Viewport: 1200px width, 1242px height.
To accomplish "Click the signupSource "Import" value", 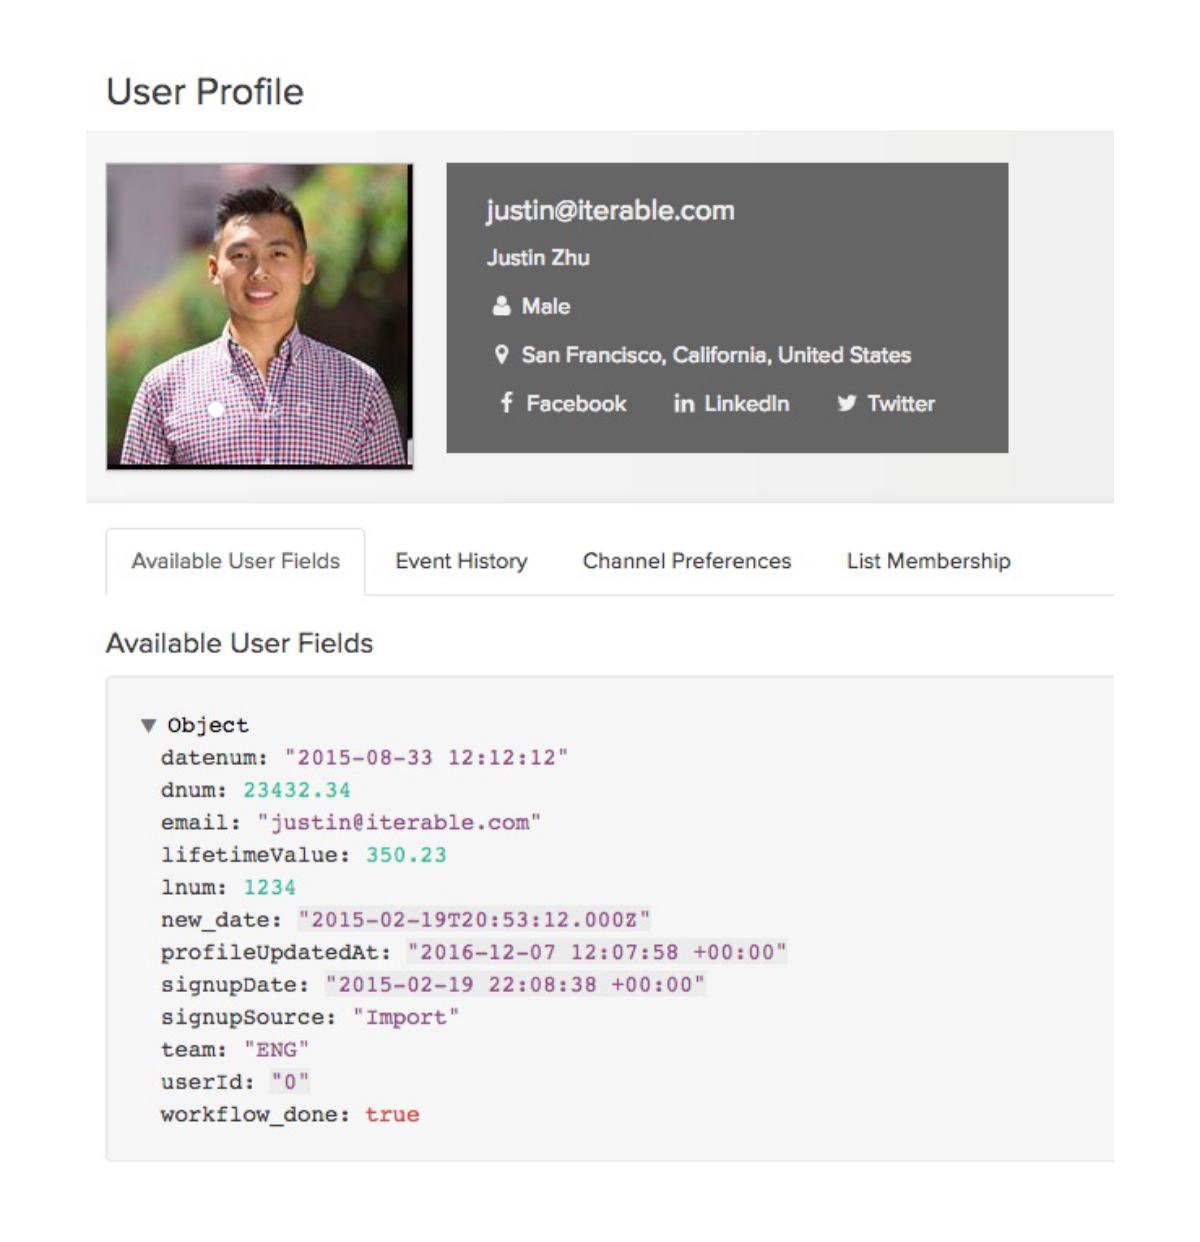I will (406, 1017).
